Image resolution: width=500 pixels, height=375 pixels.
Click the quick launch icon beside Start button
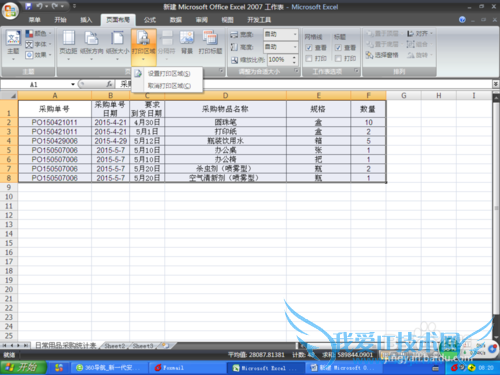click(59, 368)
